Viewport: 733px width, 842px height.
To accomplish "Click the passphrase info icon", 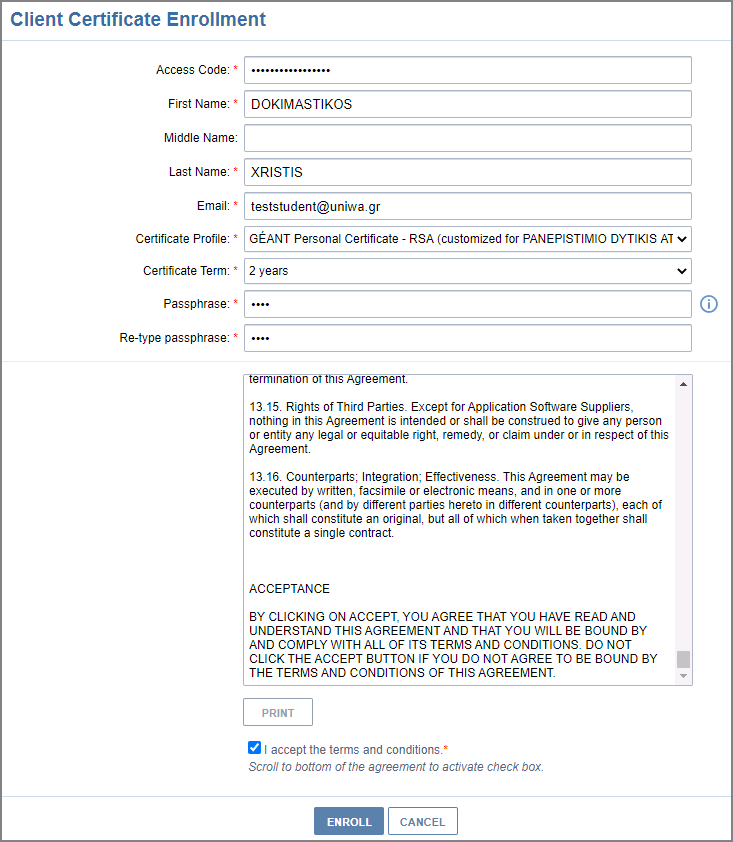I will (x=708, y=304).
